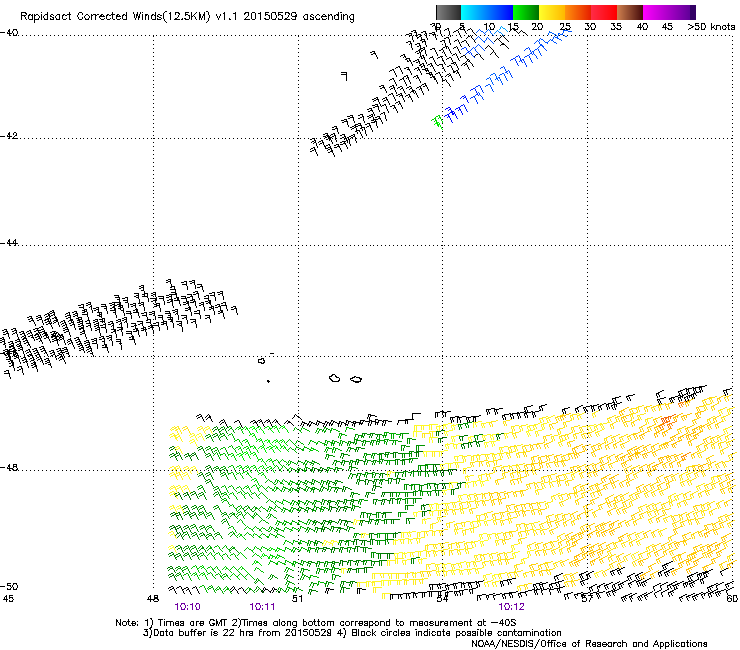740x650 pixels.
Task: Click the '-42' latitude axis label
Action: pyautogui.click(x=9, y=136)
